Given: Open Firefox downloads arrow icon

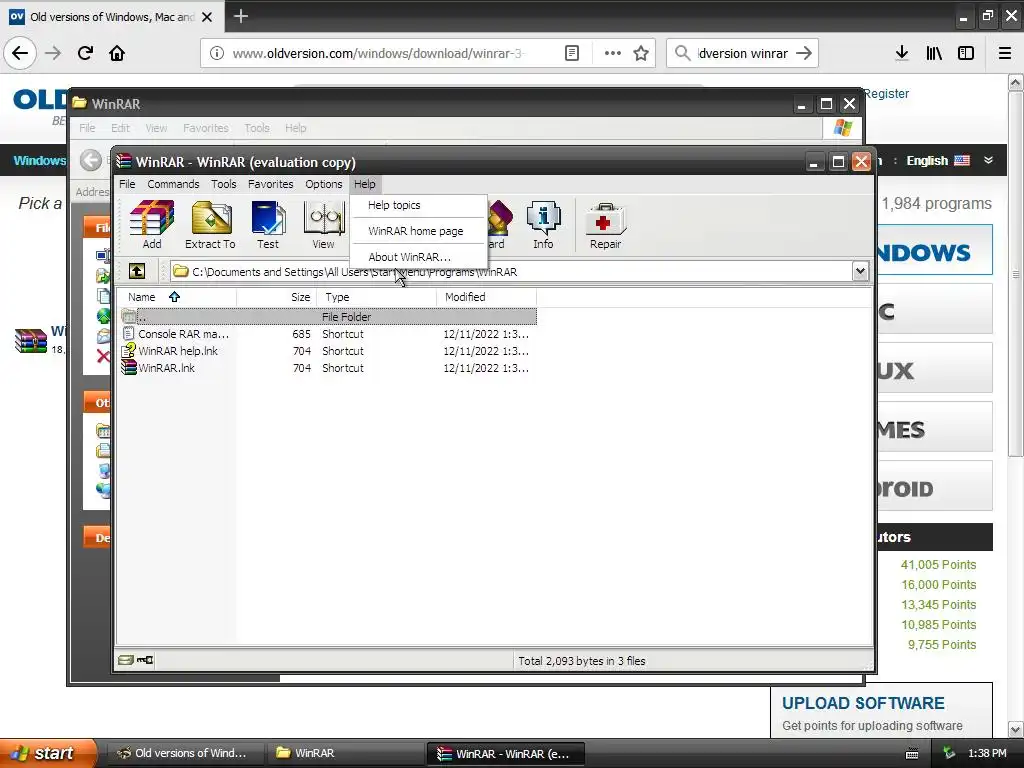Looking at the screenshot, I should 902,53.
